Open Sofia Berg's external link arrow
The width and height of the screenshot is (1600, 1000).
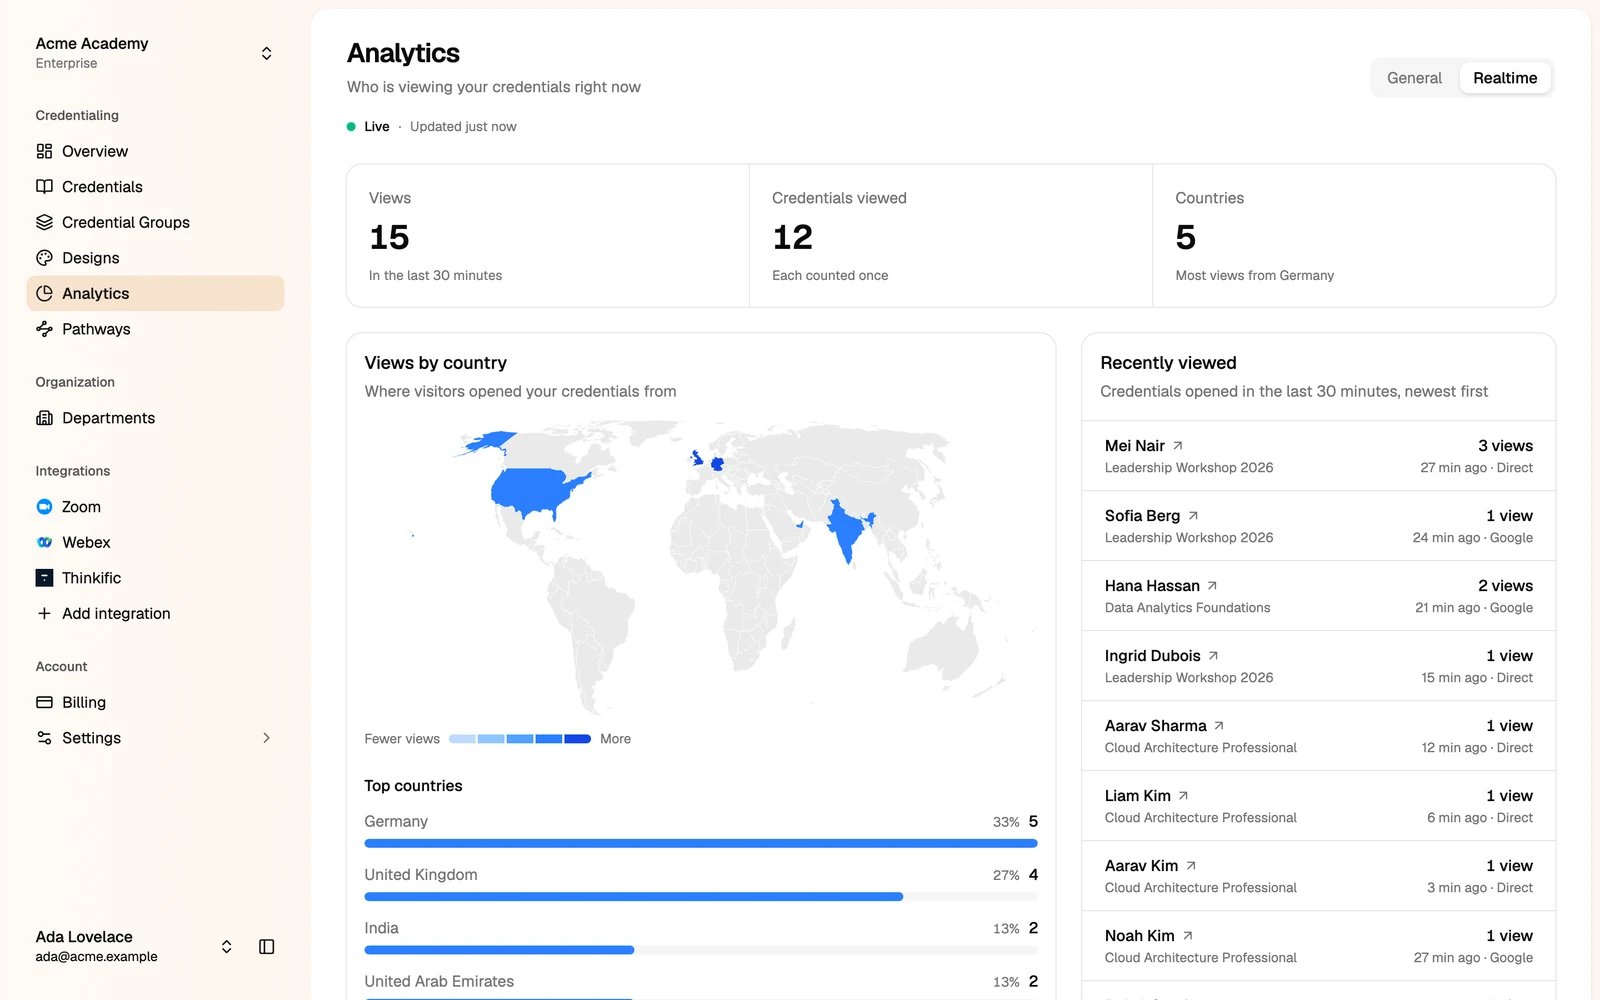coord(1193,516)
